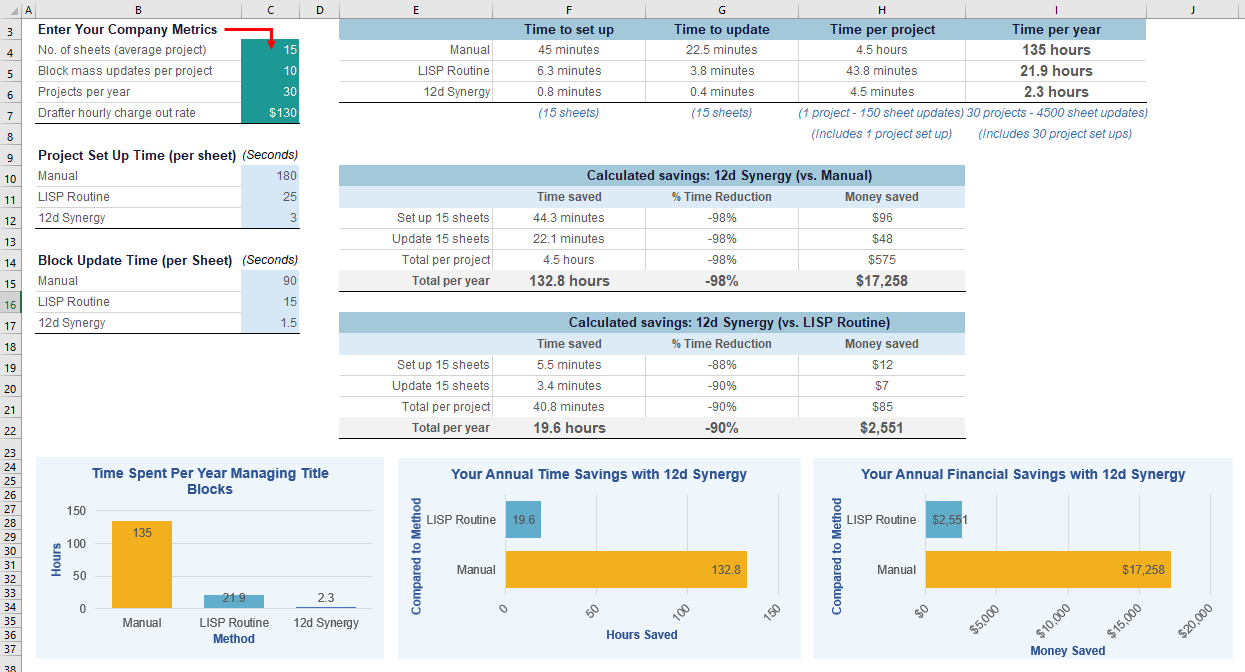Screen dimensions: 1245x672
Task: Click 'Calculated savings: 12d Synergy (vs. LISP Routine)' header
Action: click(x=729, y=323)
